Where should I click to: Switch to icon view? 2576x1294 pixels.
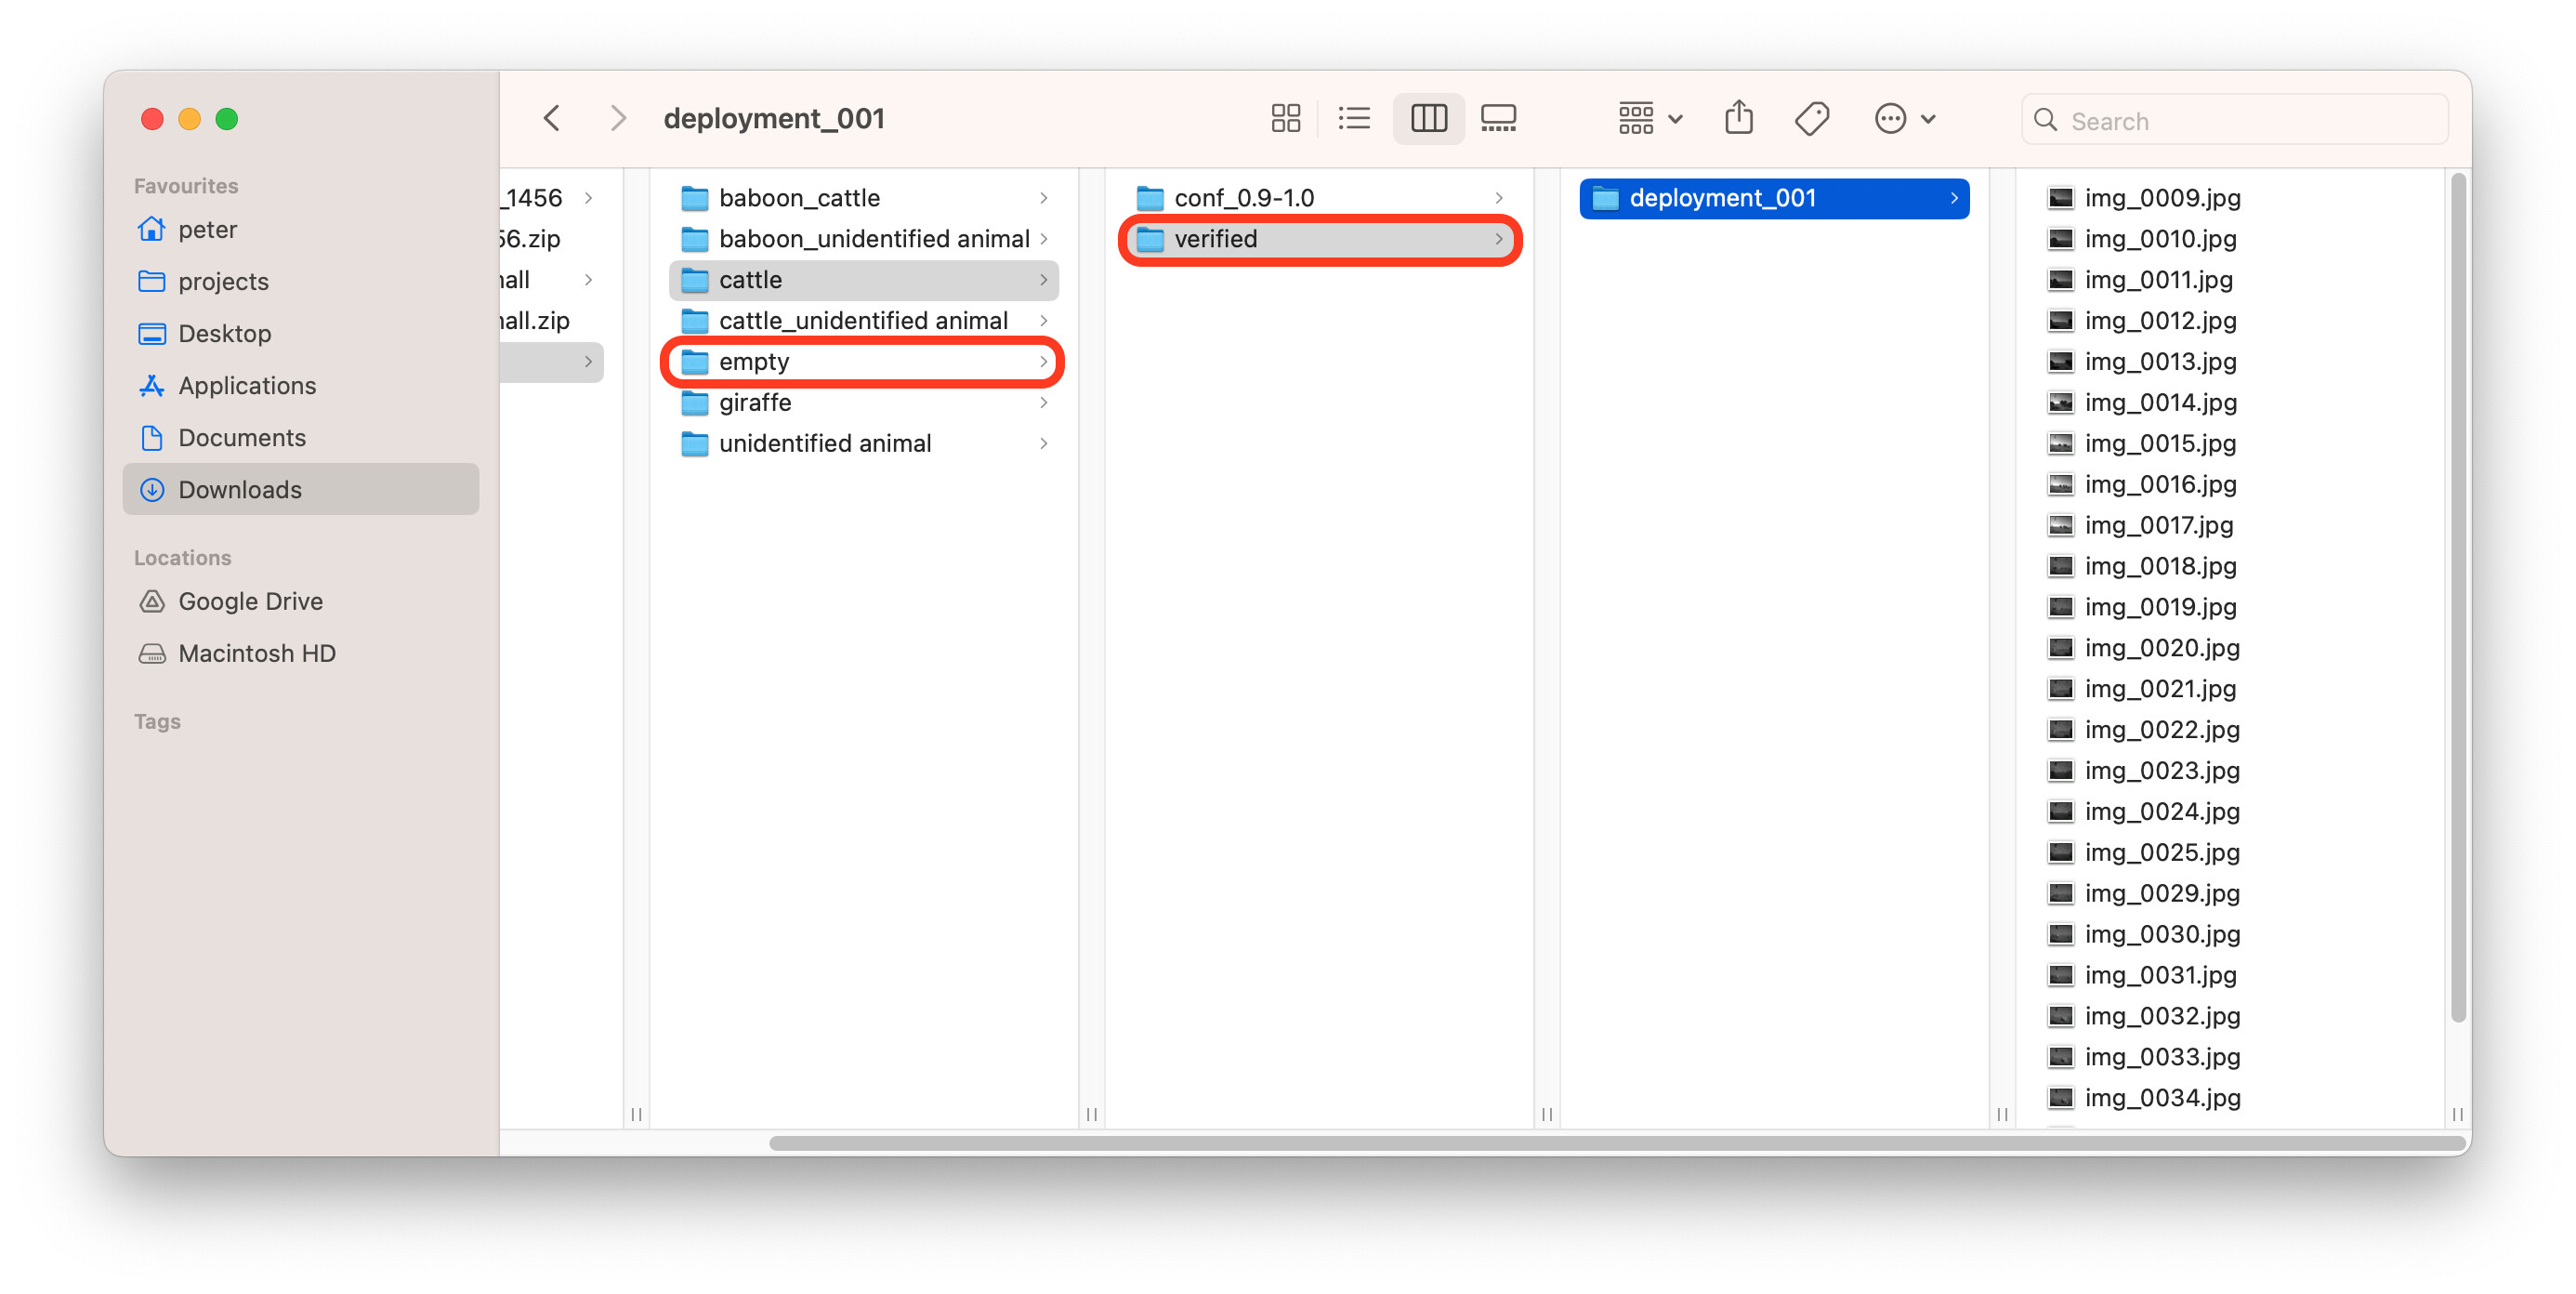point(1285,119)
